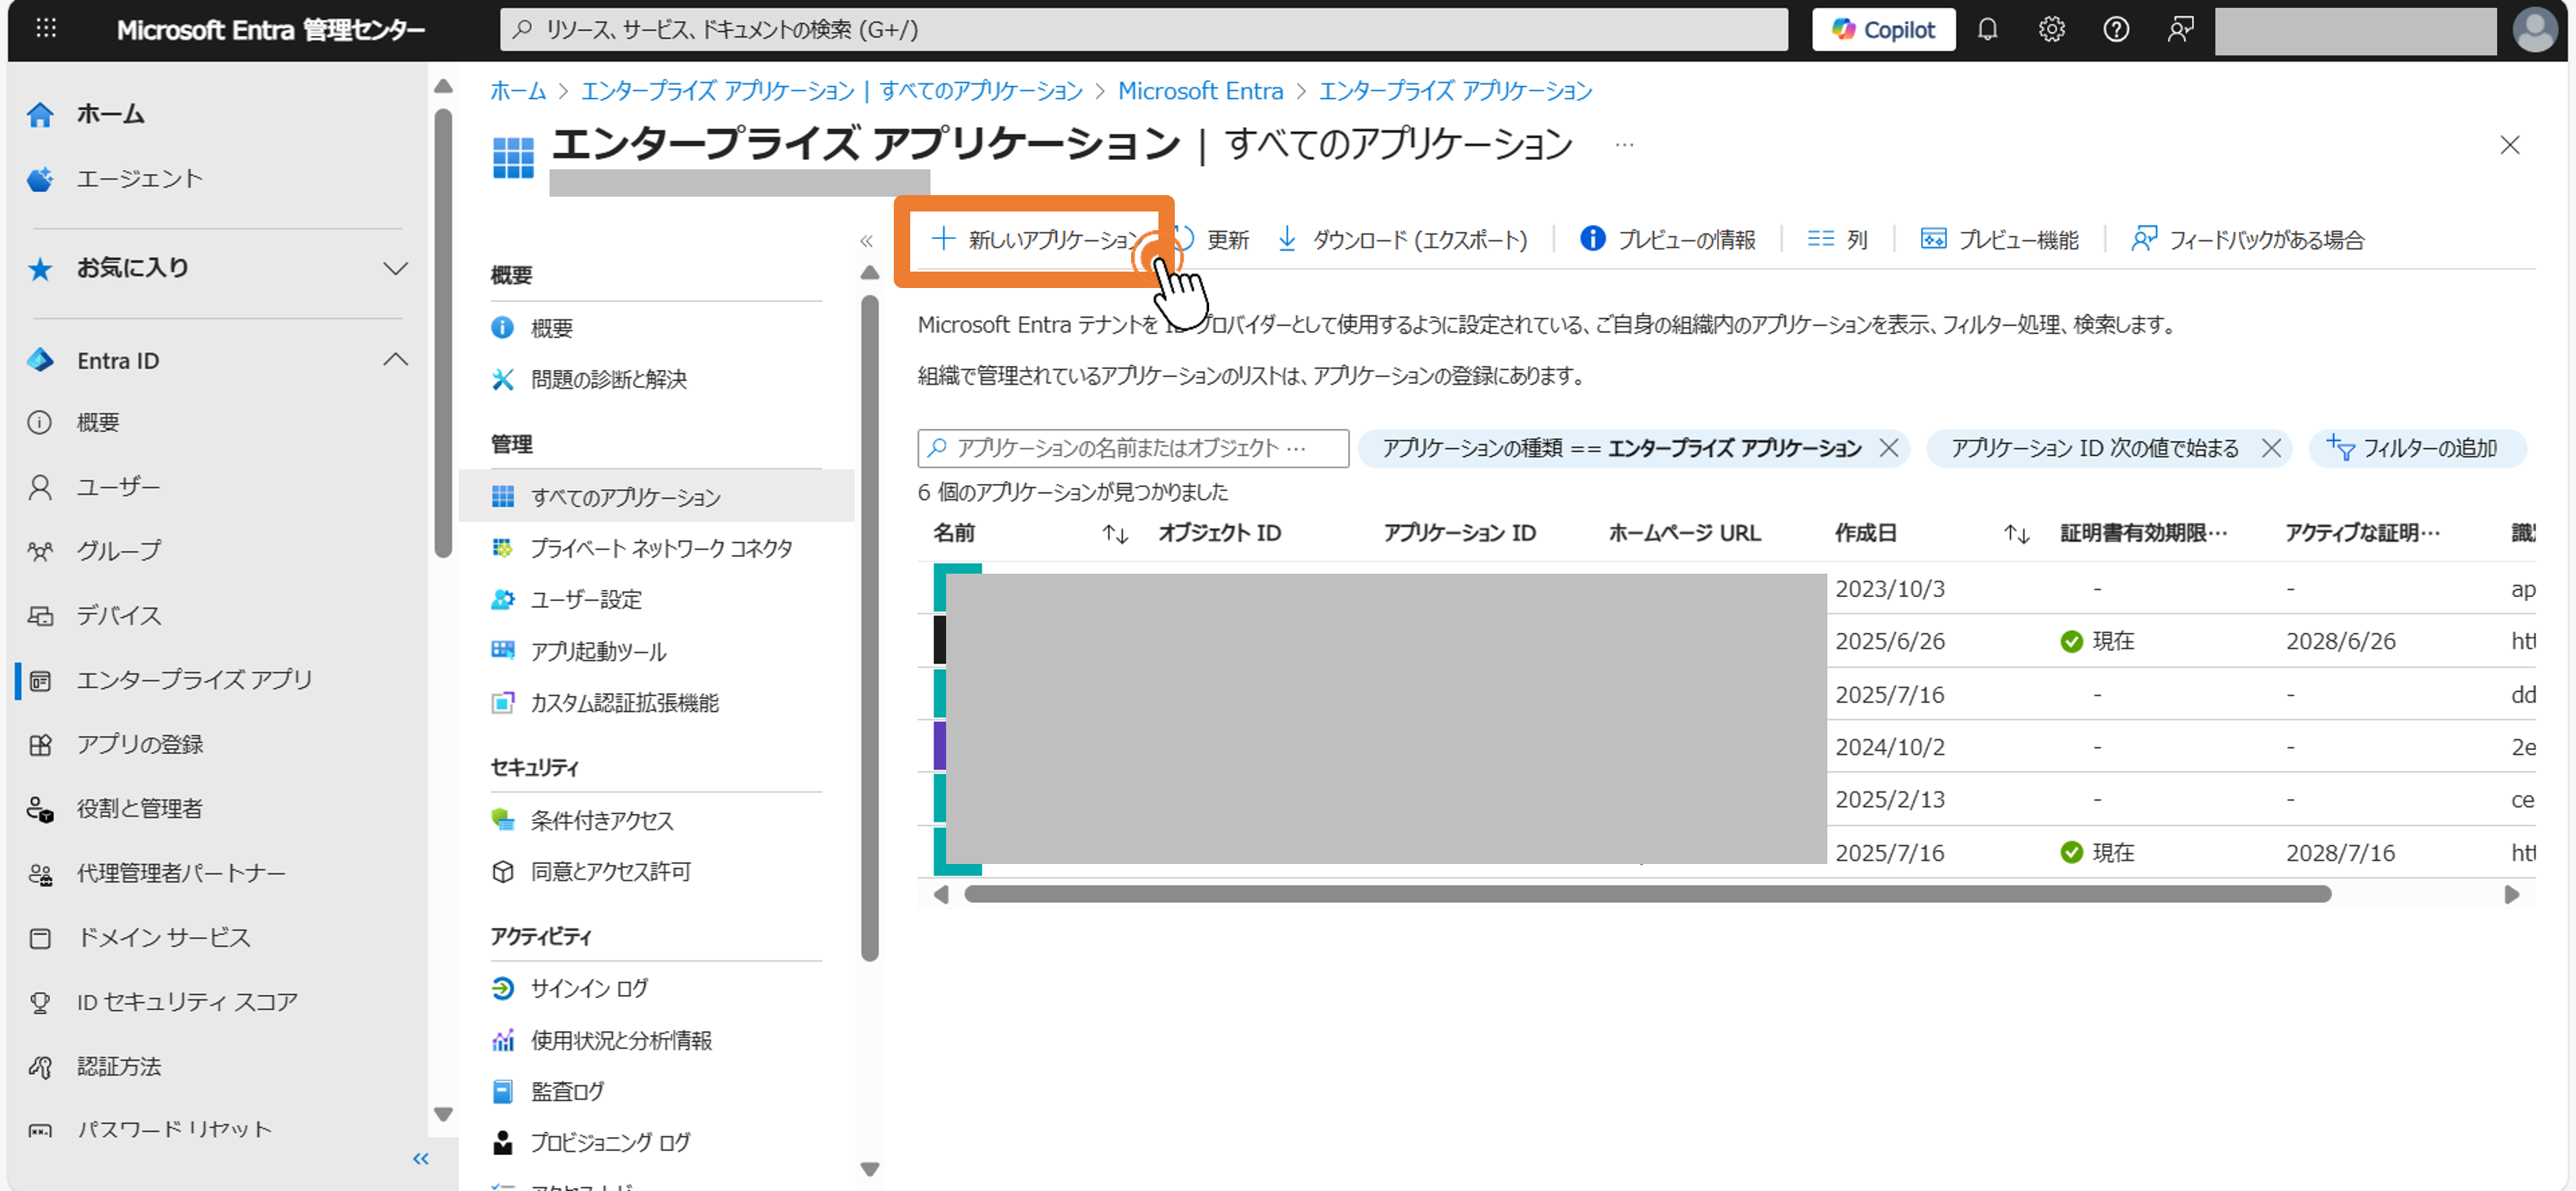
Task: Collapse the resource menu chevron
Action: 866,241
